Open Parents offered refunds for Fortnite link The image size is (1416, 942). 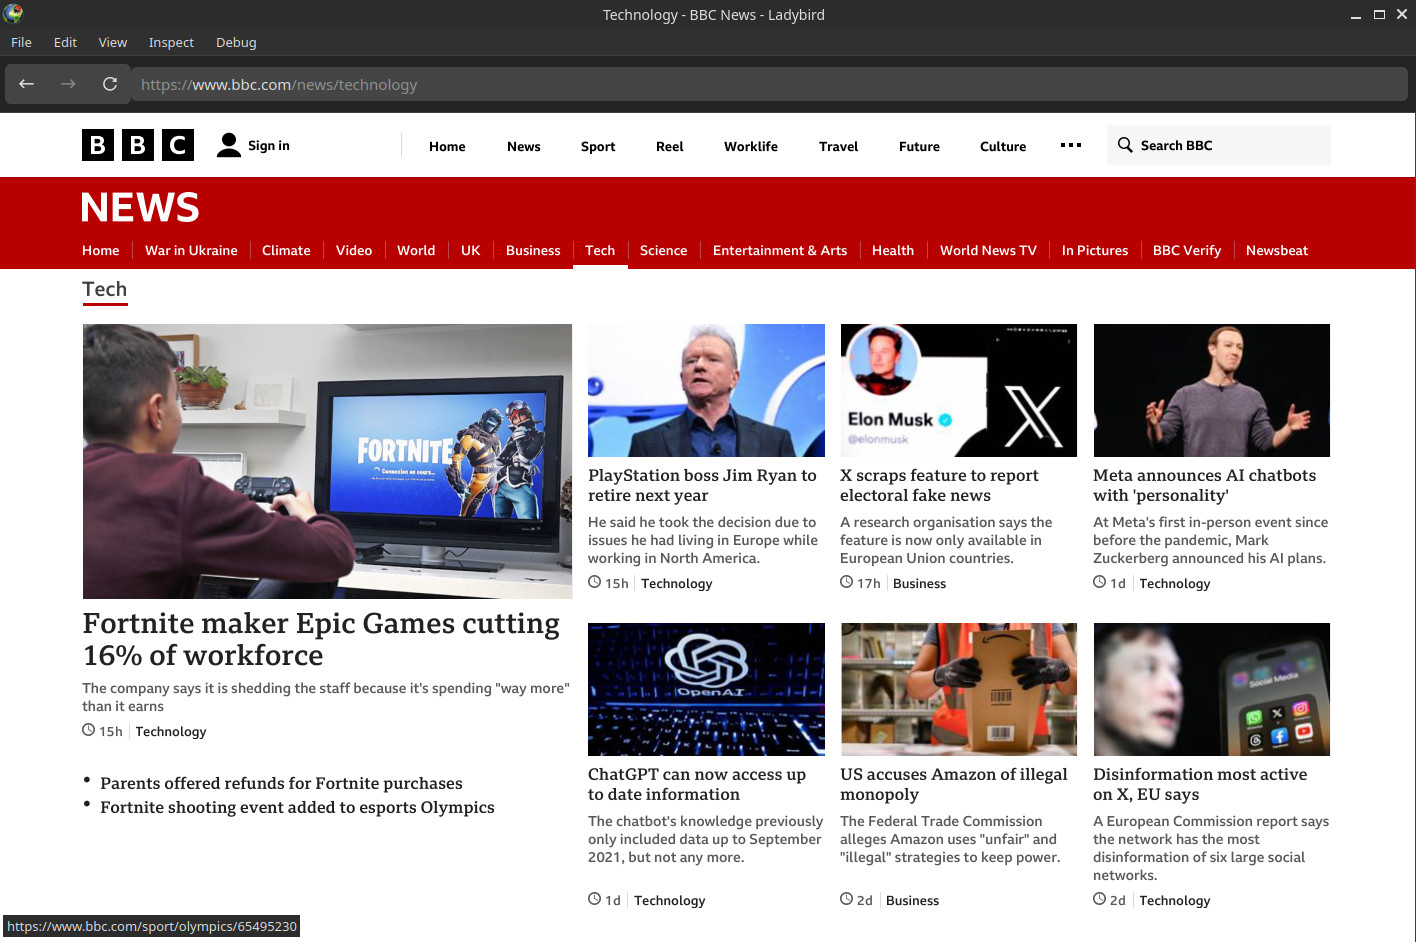(281, 783)
